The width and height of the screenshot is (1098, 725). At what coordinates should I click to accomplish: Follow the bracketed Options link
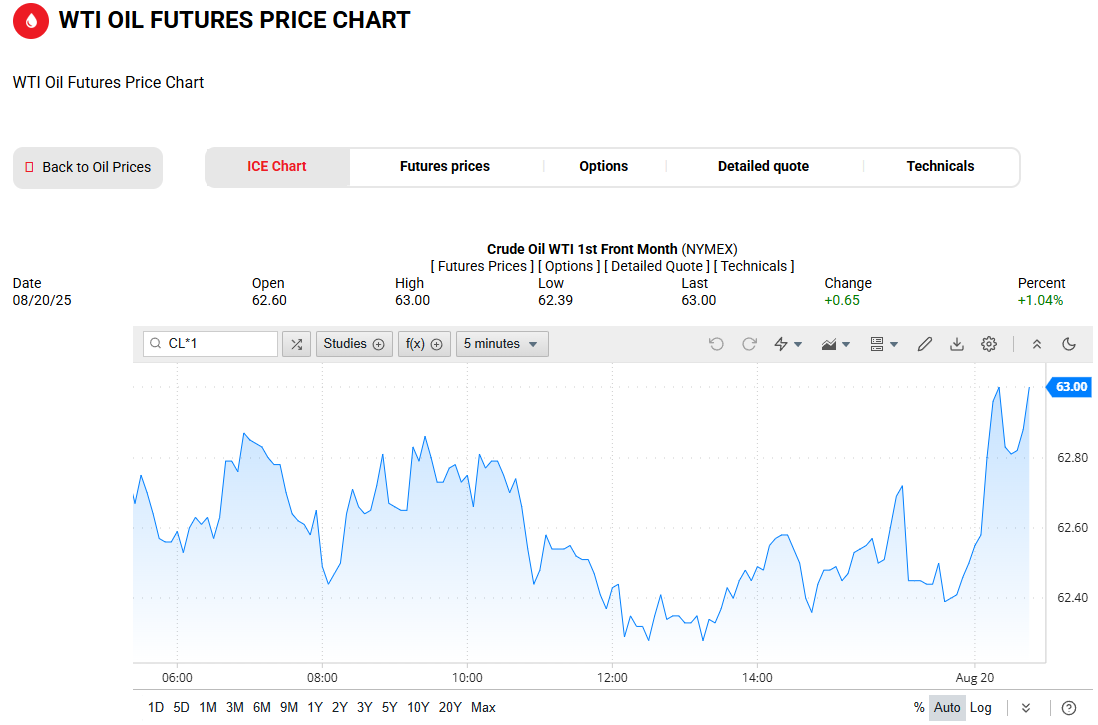[569, 266]
